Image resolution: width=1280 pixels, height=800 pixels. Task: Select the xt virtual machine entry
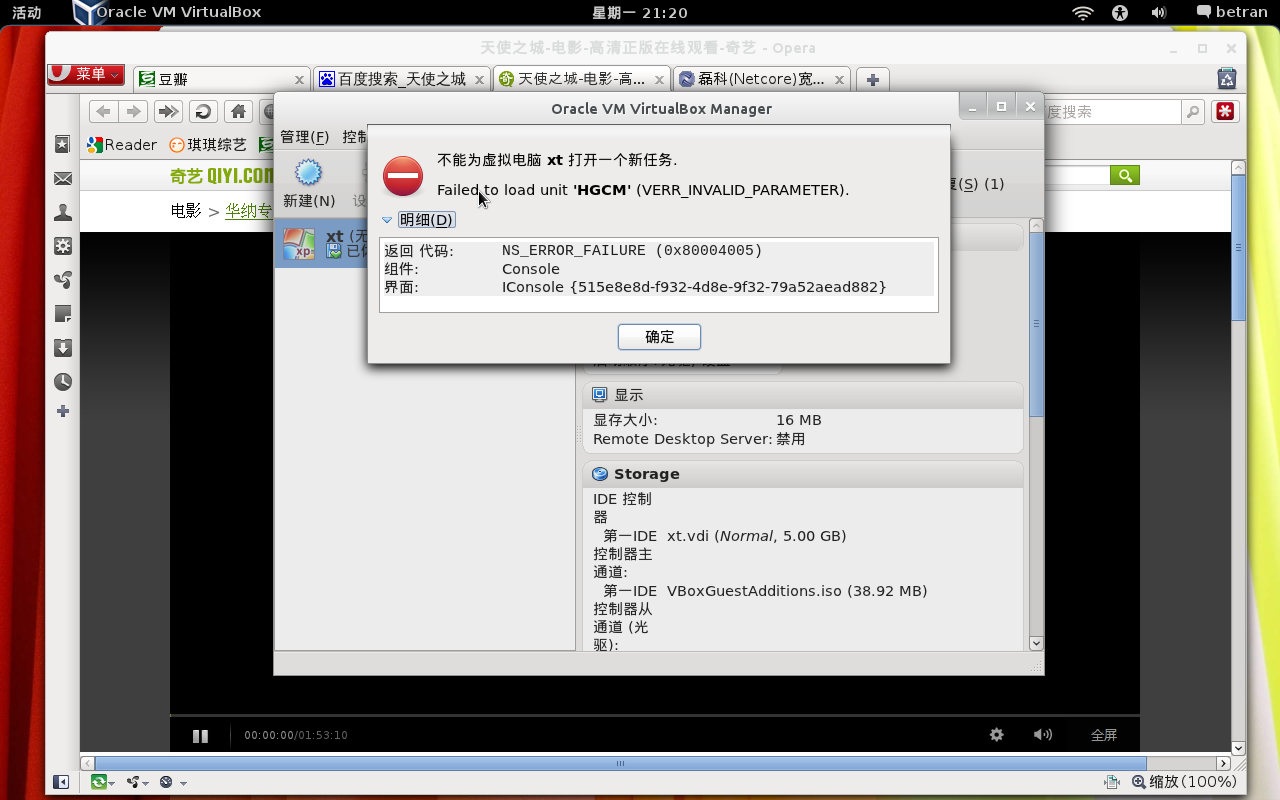tap(321, 243)
